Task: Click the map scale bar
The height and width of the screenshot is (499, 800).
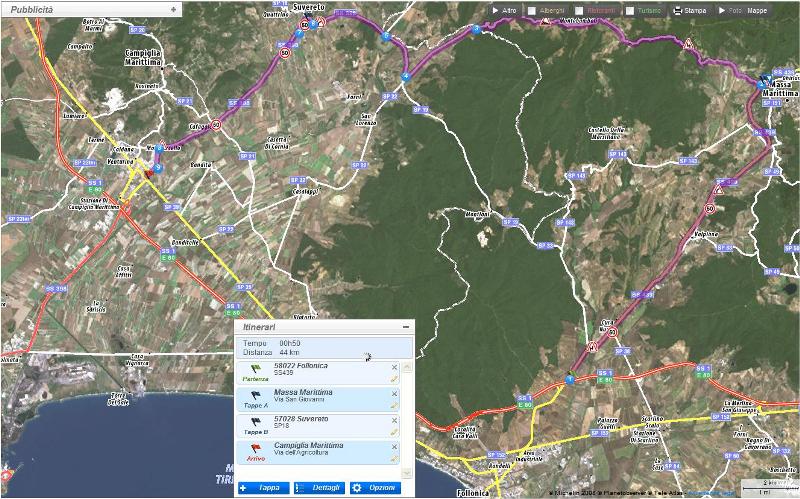Action: coord(768,487)
